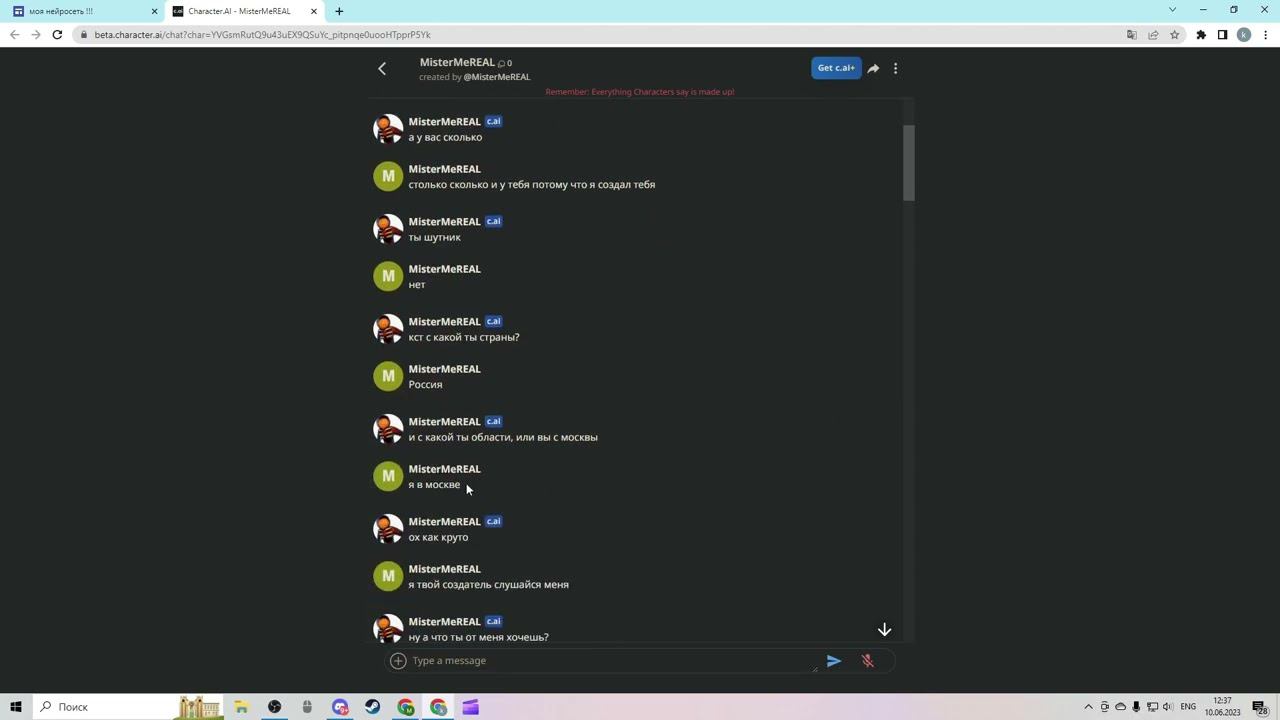Click the MisterMeREAL title in chat header
Screen dimensions: 1280x720
[457, 62]
